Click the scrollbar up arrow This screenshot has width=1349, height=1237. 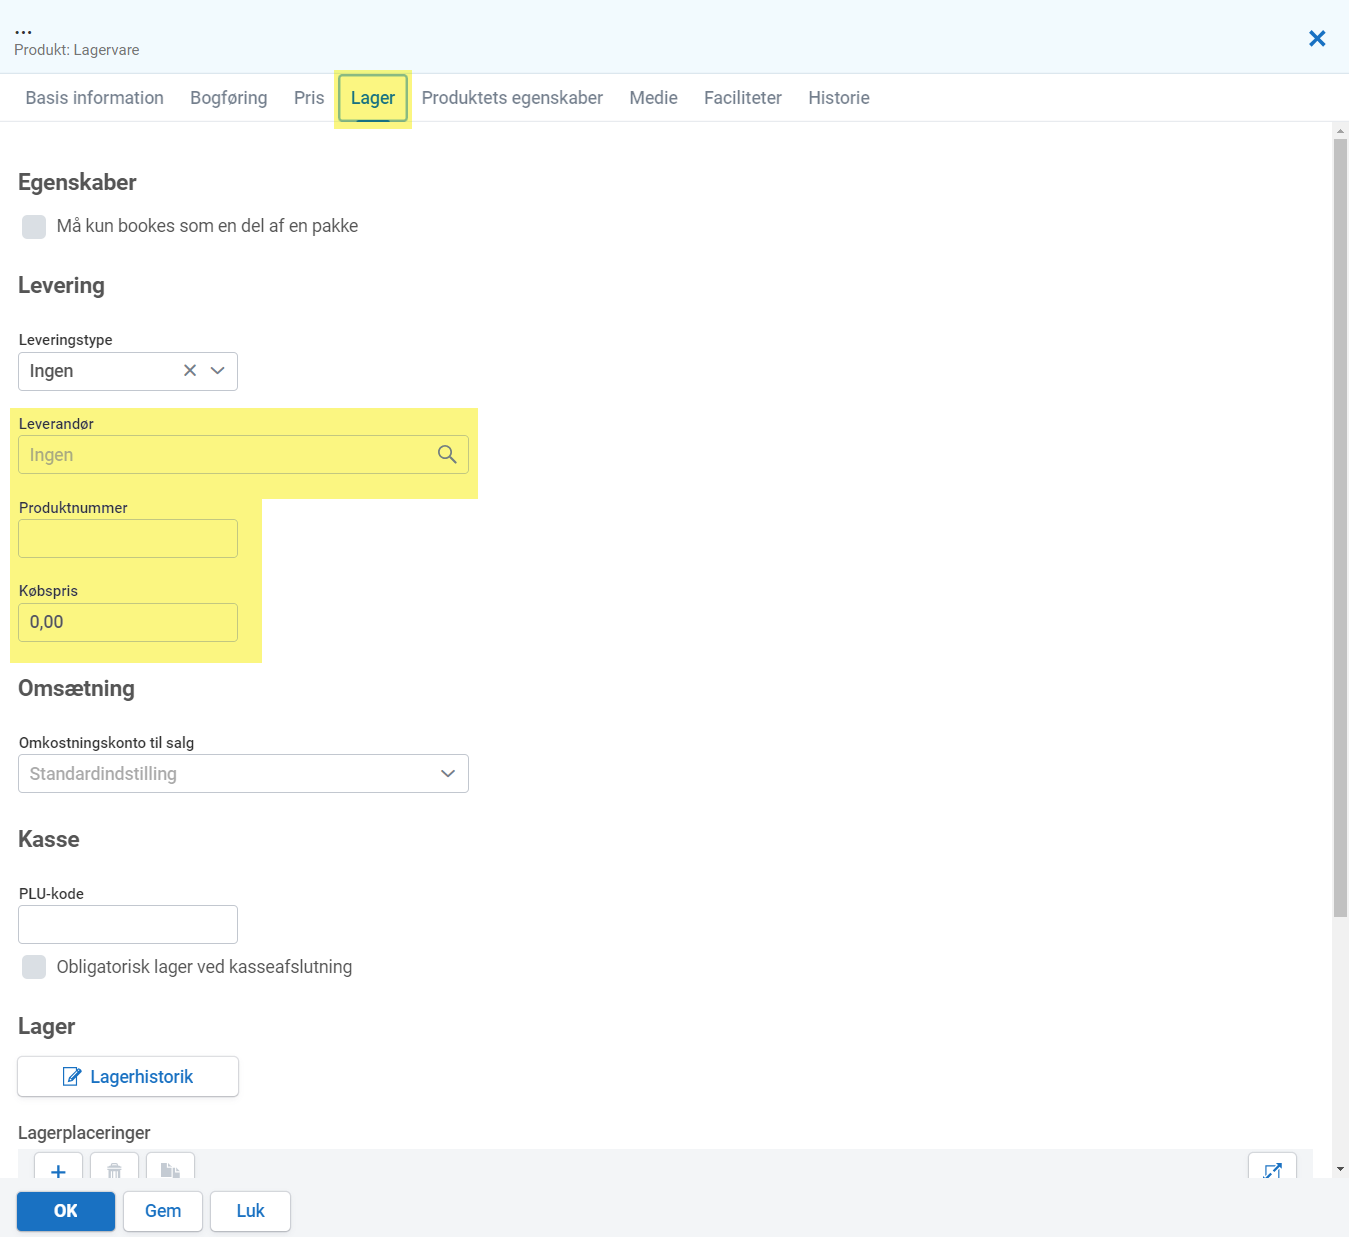(1341, 131)
